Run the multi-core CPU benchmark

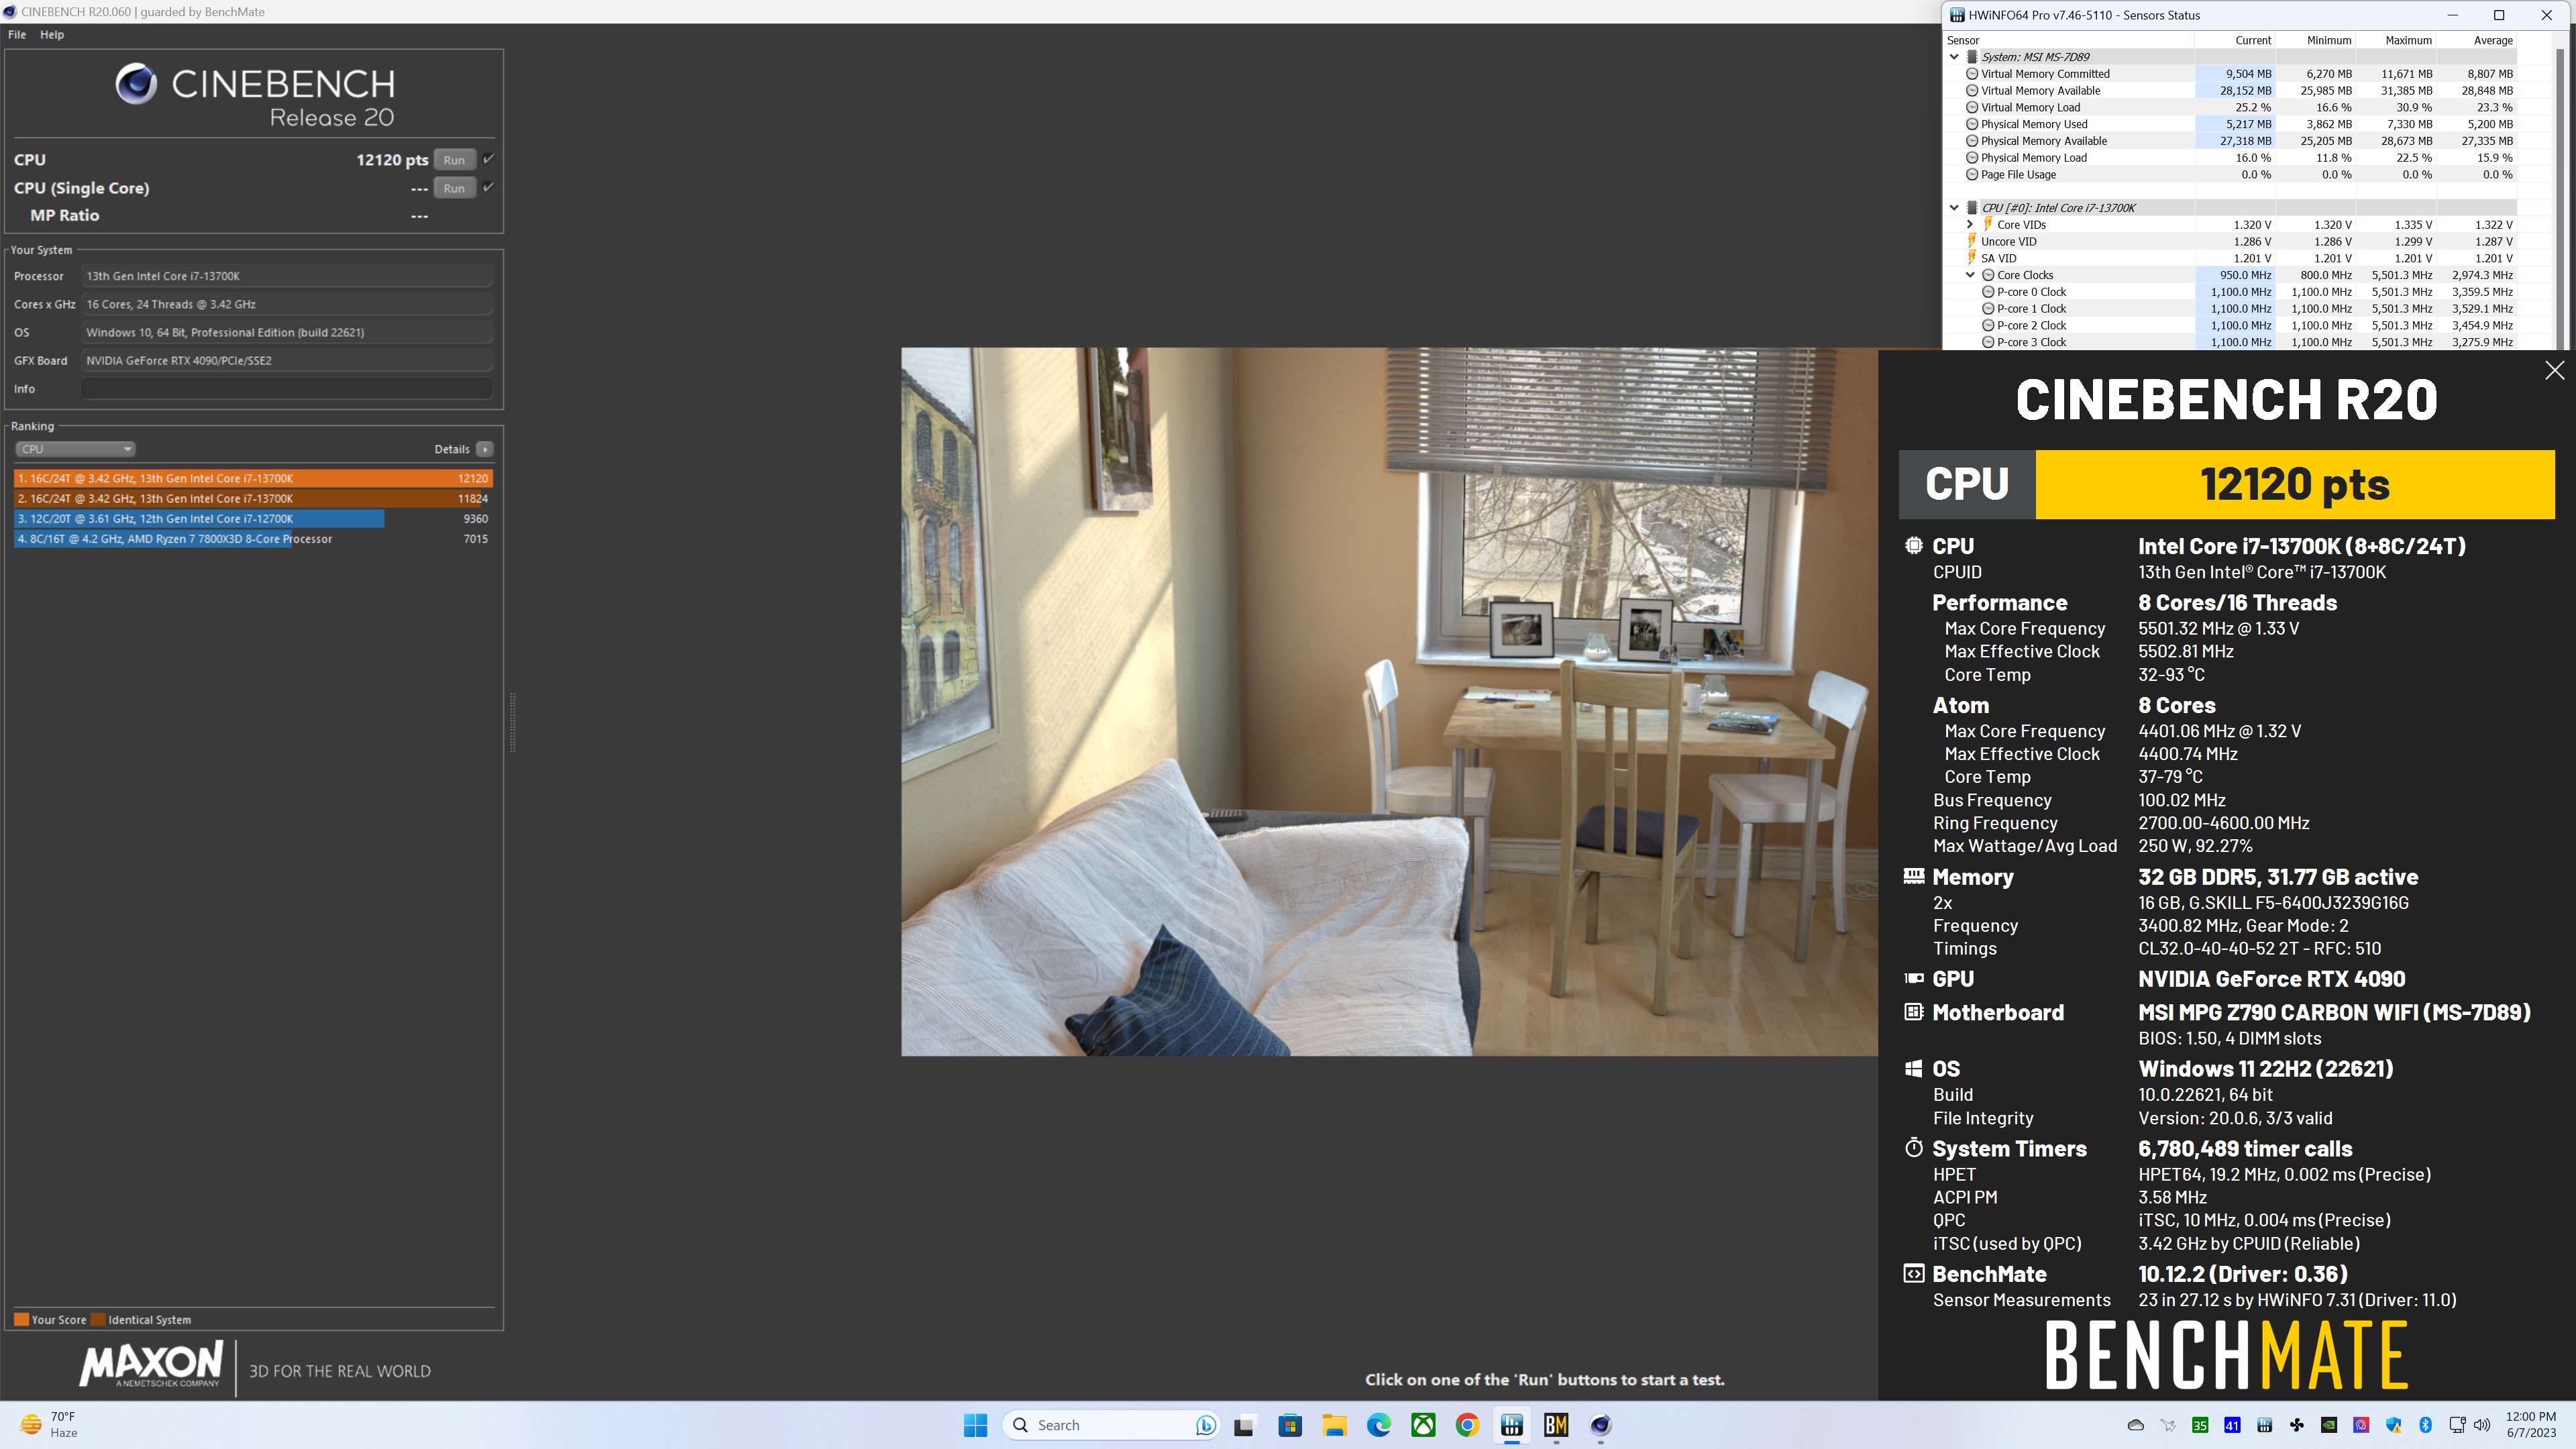pyautogui.click(x=454, y=160)
